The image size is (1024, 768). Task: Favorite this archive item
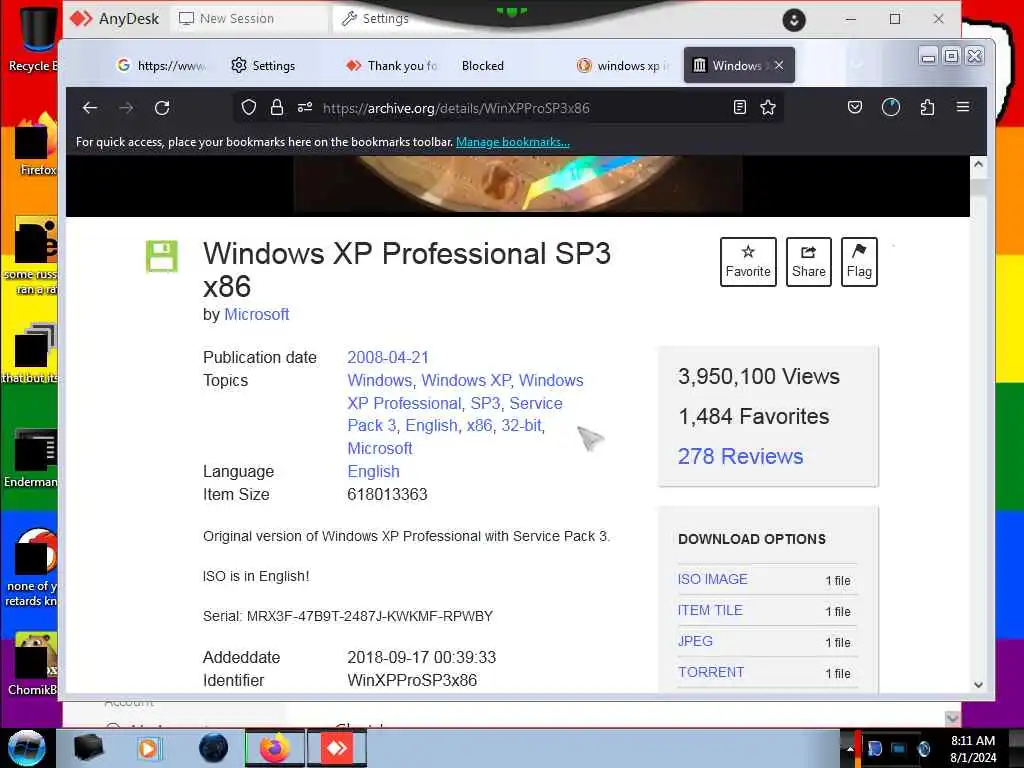coord(748,262)
